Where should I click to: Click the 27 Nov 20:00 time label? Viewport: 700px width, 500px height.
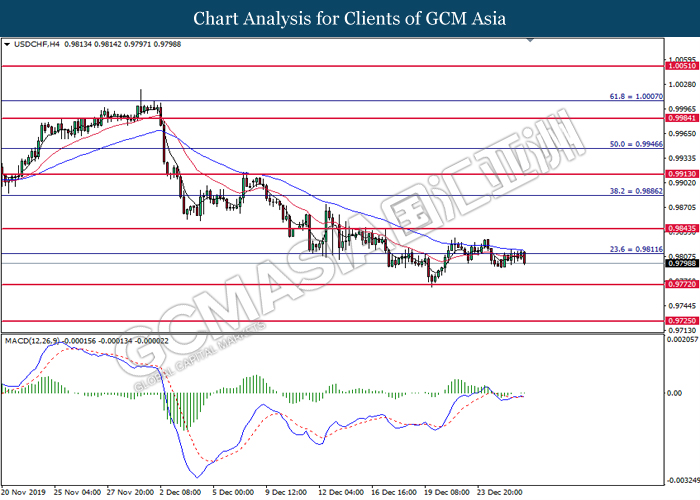point(130,492)
